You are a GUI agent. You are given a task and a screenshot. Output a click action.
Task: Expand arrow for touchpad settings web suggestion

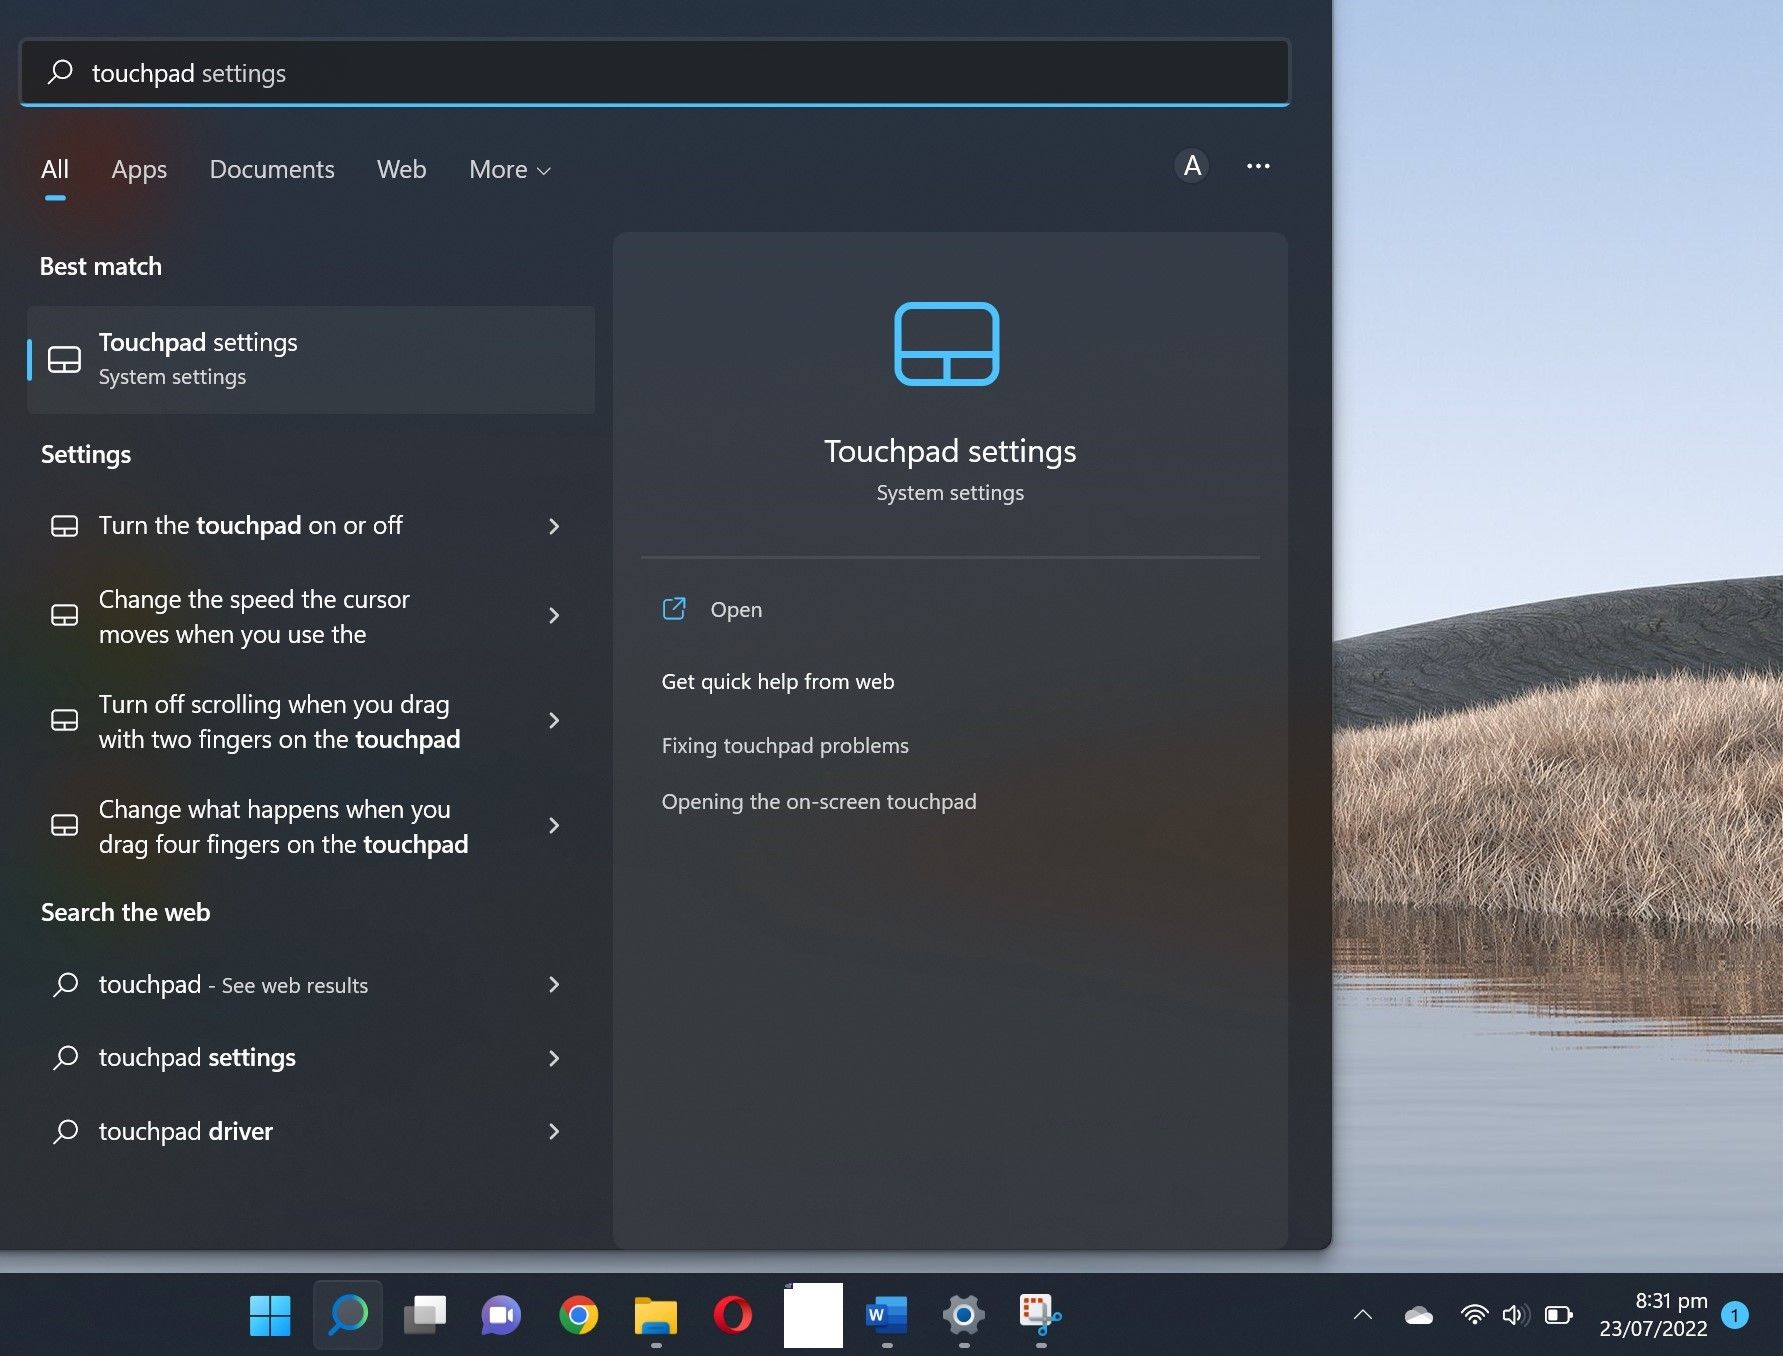click(554, 1058)
